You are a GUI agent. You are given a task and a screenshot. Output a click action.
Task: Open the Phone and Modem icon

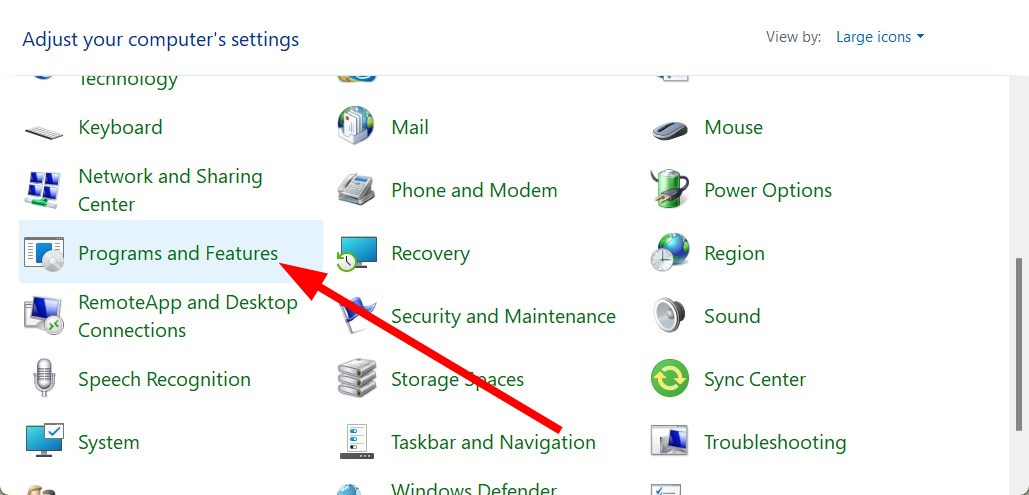click(x=356, y=190)
